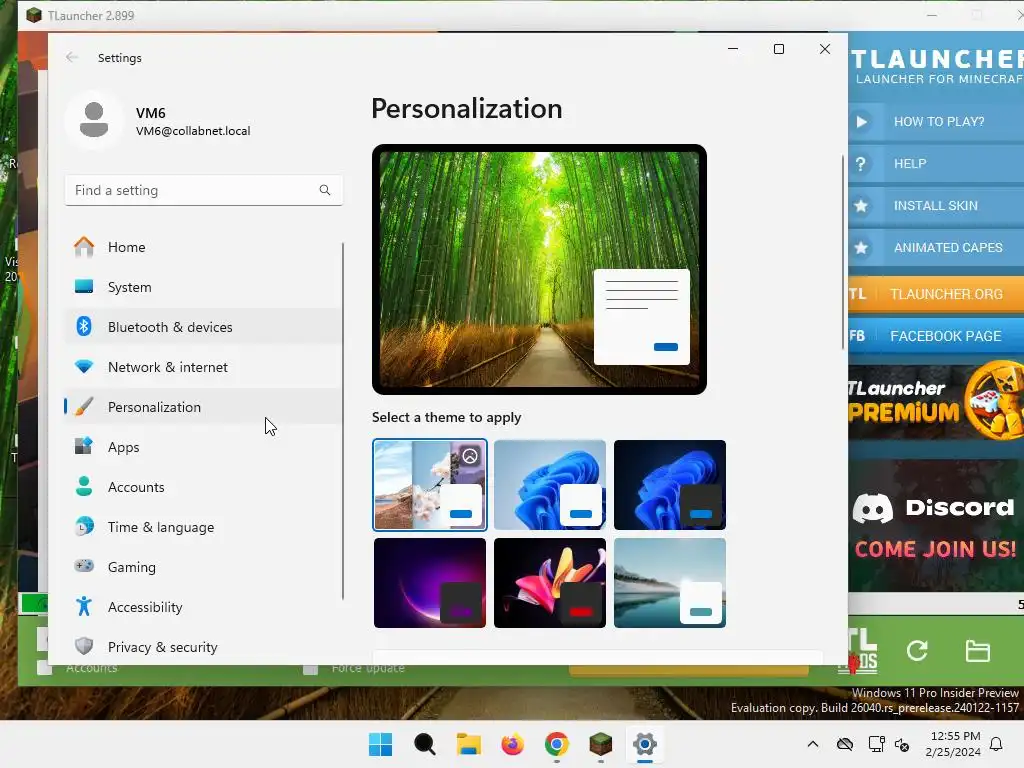Click the TLauncher open folder icon
The width and height of the screenshot is (1024, 768).
[978, 650]
